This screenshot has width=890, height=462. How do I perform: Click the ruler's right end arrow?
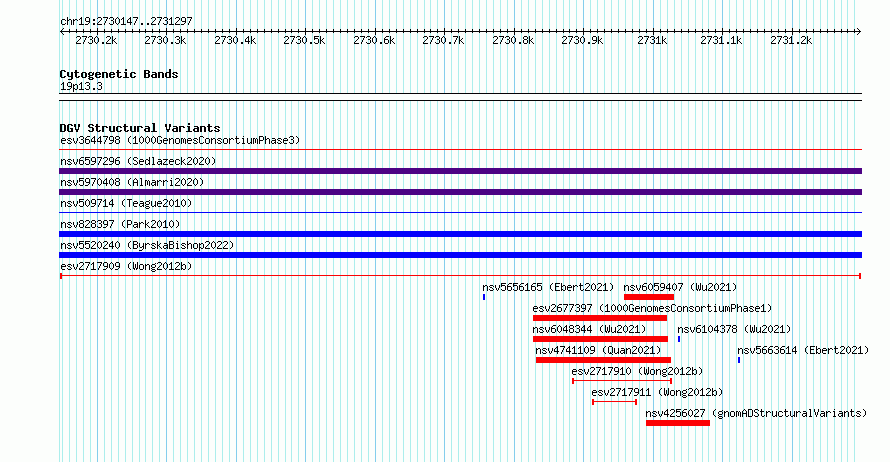pos(859,32)
